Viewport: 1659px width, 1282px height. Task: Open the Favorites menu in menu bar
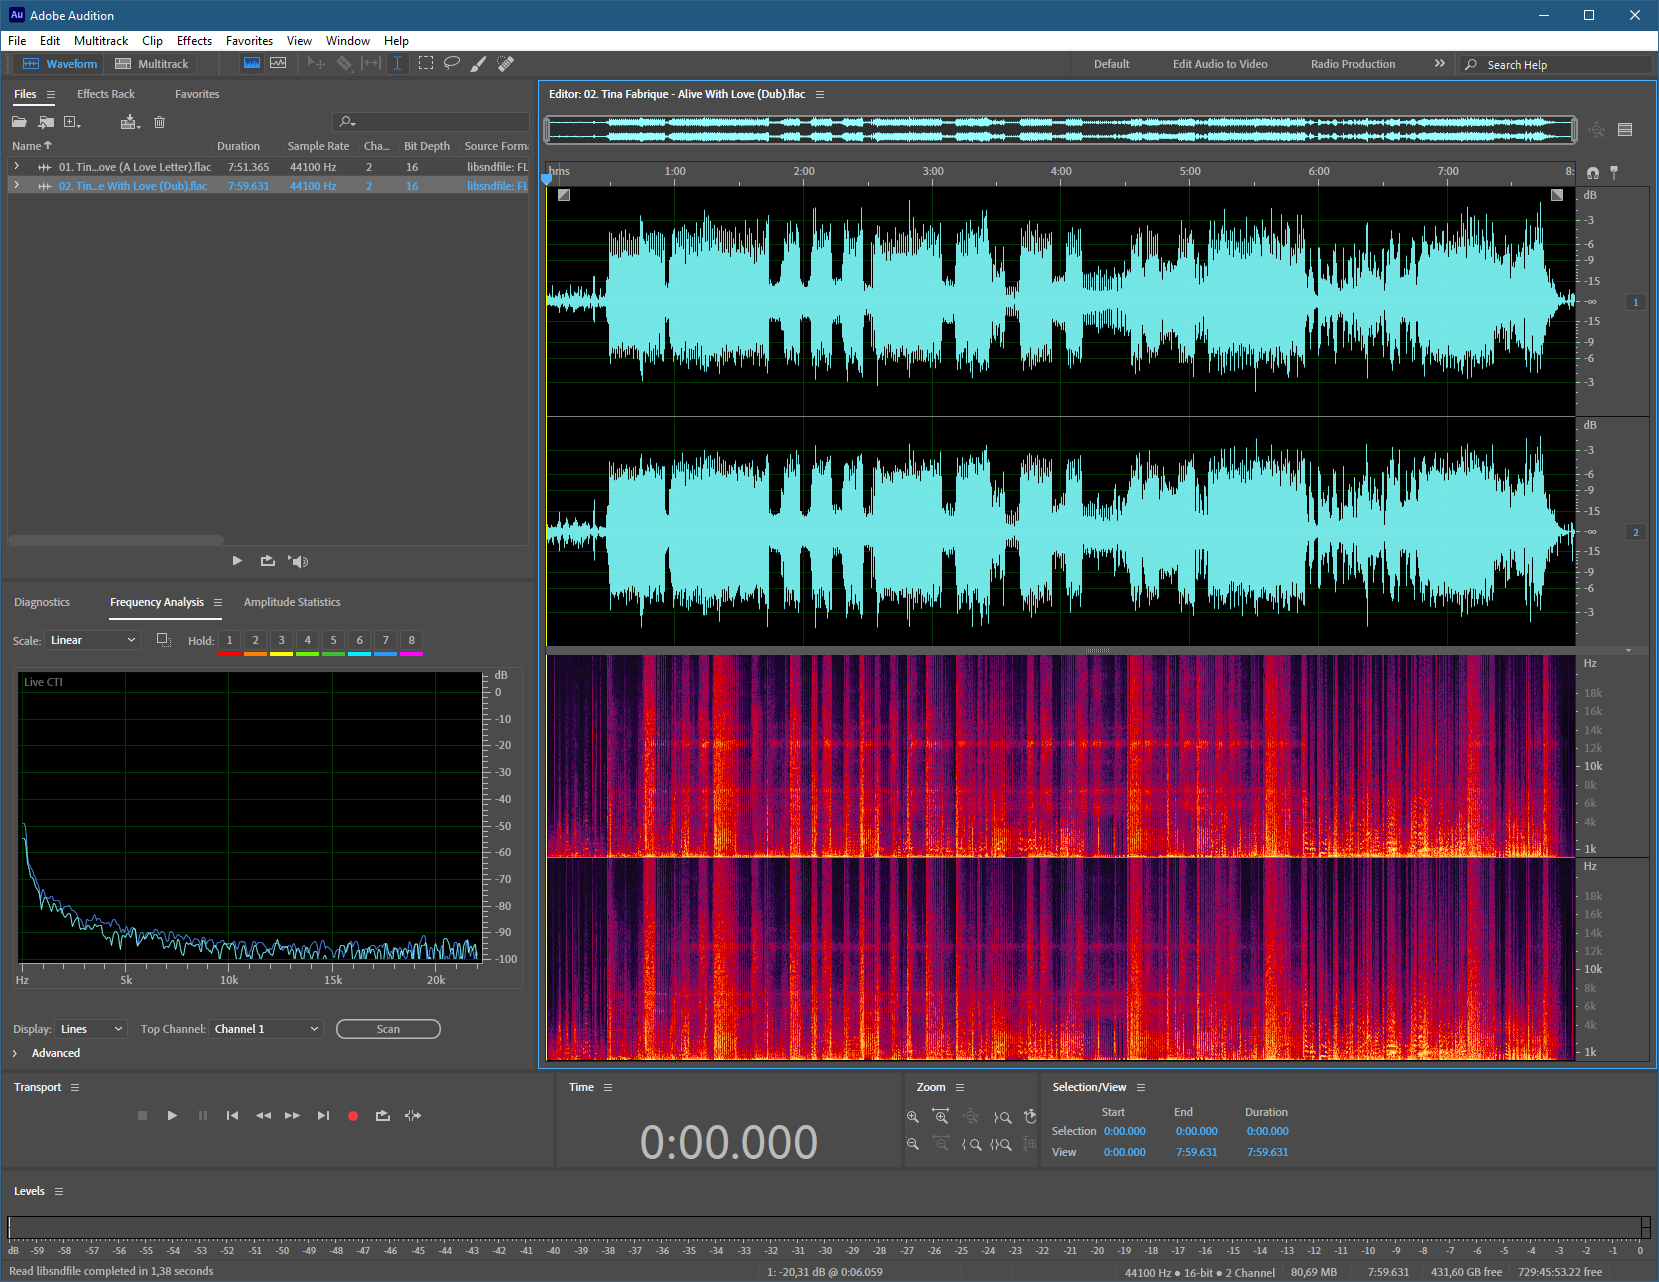(x=249, y=41)
